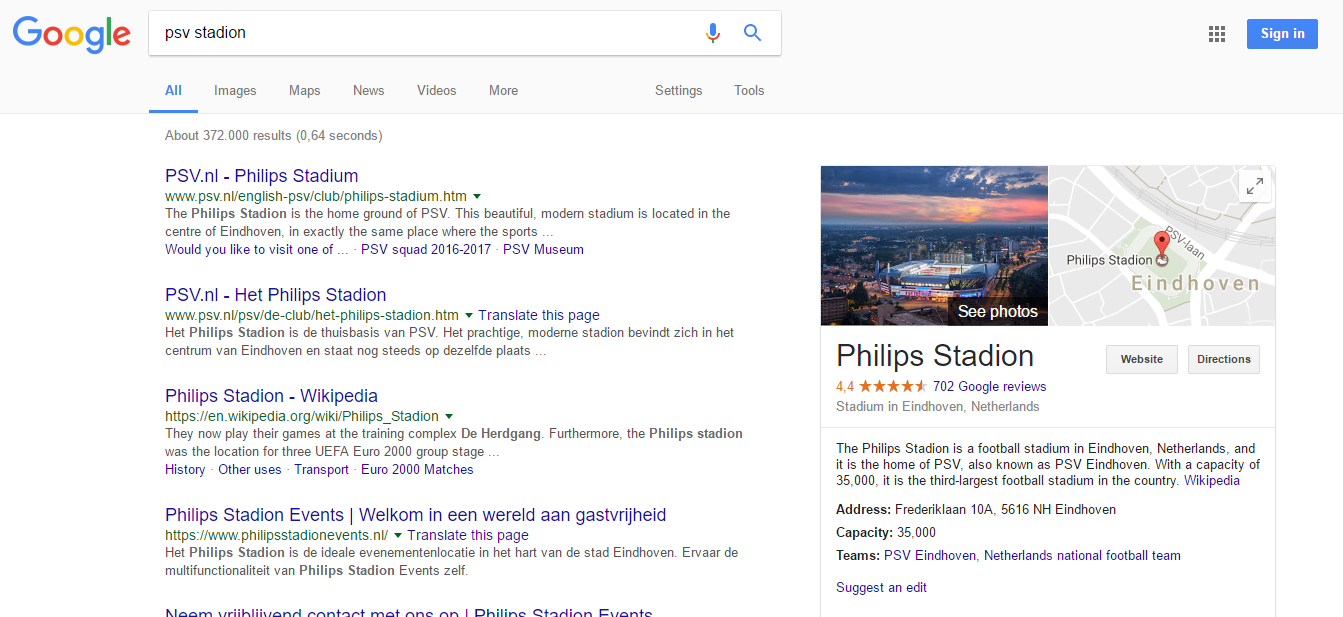Open the PSV.nl - Het Philips Stadion result
The width and height of the screenshot is (1343, 617).
(275, 295)
